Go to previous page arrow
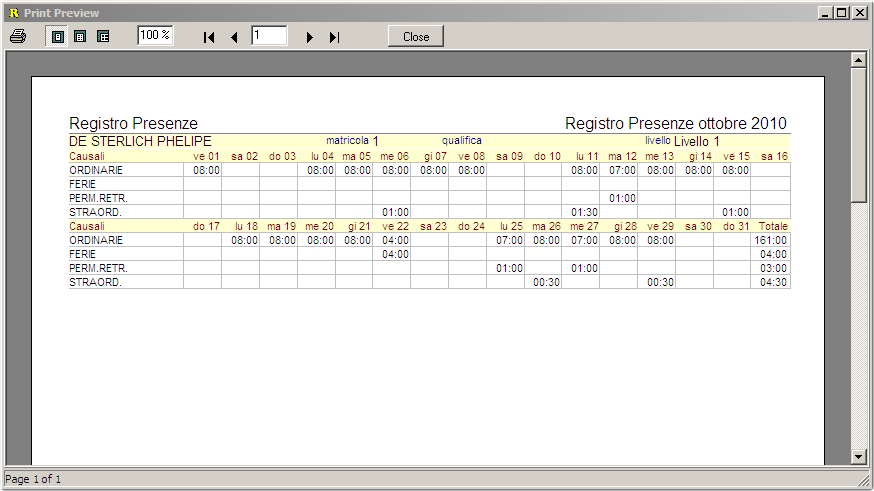The height and width of the screenshot is (491, 874). click(234, 37)
